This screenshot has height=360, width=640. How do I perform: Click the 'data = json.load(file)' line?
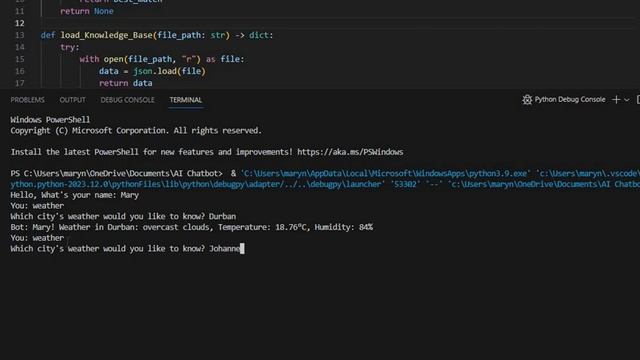pos(152,71)
